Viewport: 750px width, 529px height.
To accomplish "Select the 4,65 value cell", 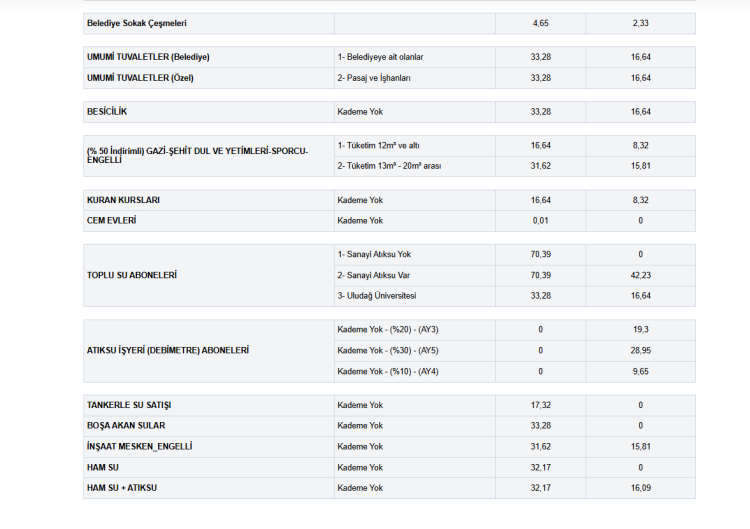I will click(x=540, y=23).
